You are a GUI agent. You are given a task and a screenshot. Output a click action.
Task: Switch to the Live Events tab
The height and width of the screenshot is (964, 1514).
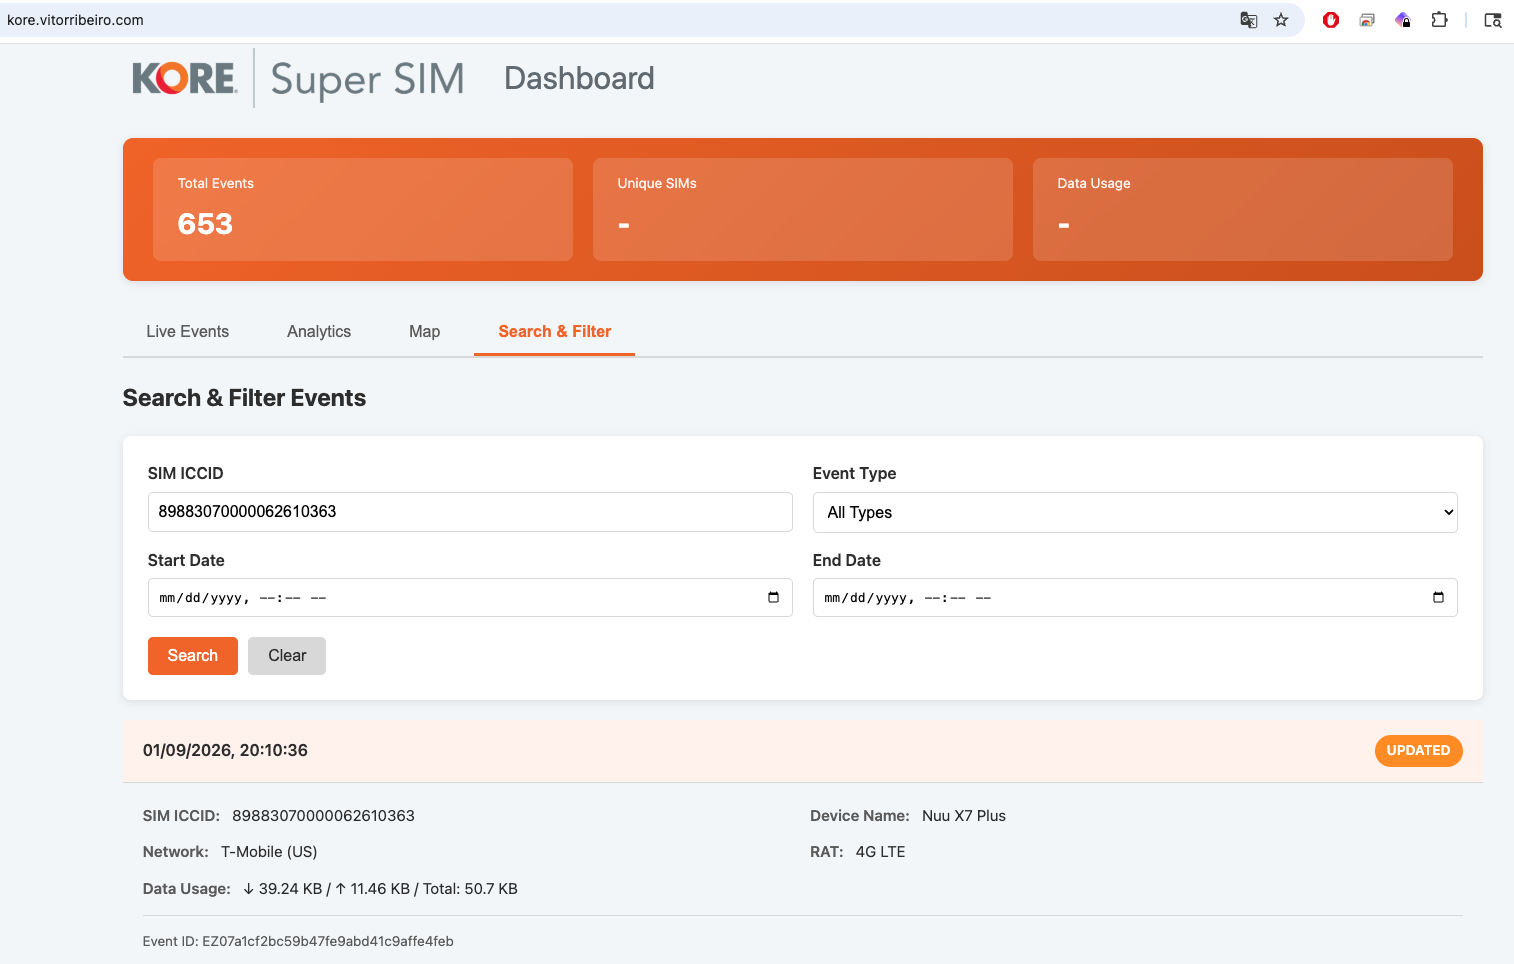coord(187,331)
